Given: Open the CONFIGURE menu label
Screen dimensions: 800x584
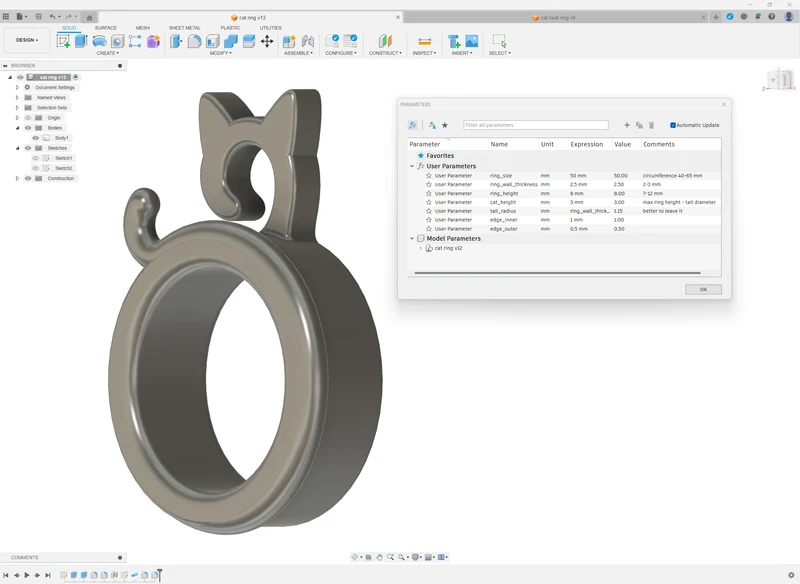Looking at the screenshot, I should point(341,53).
